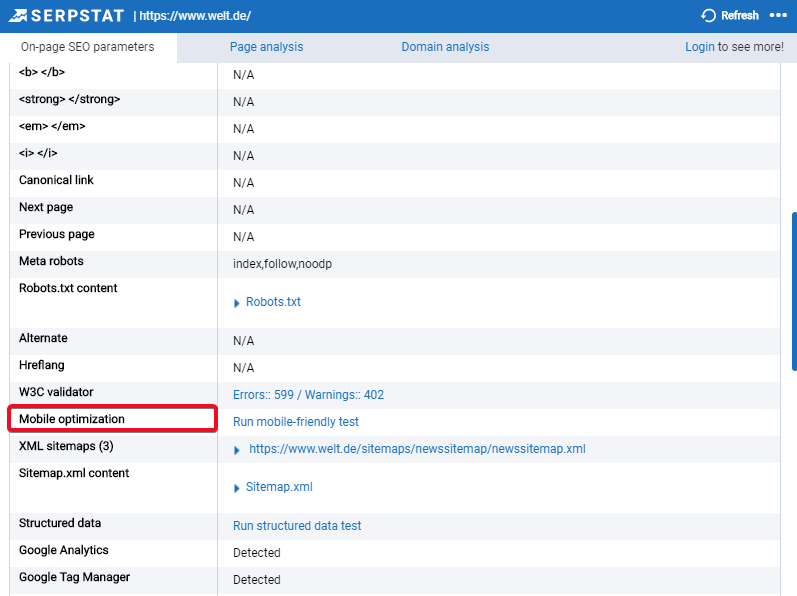Image resolution: width=797 pixels, height=596 pixels.
Task: Select the Previous page label
Action: (x=56, y=234)
